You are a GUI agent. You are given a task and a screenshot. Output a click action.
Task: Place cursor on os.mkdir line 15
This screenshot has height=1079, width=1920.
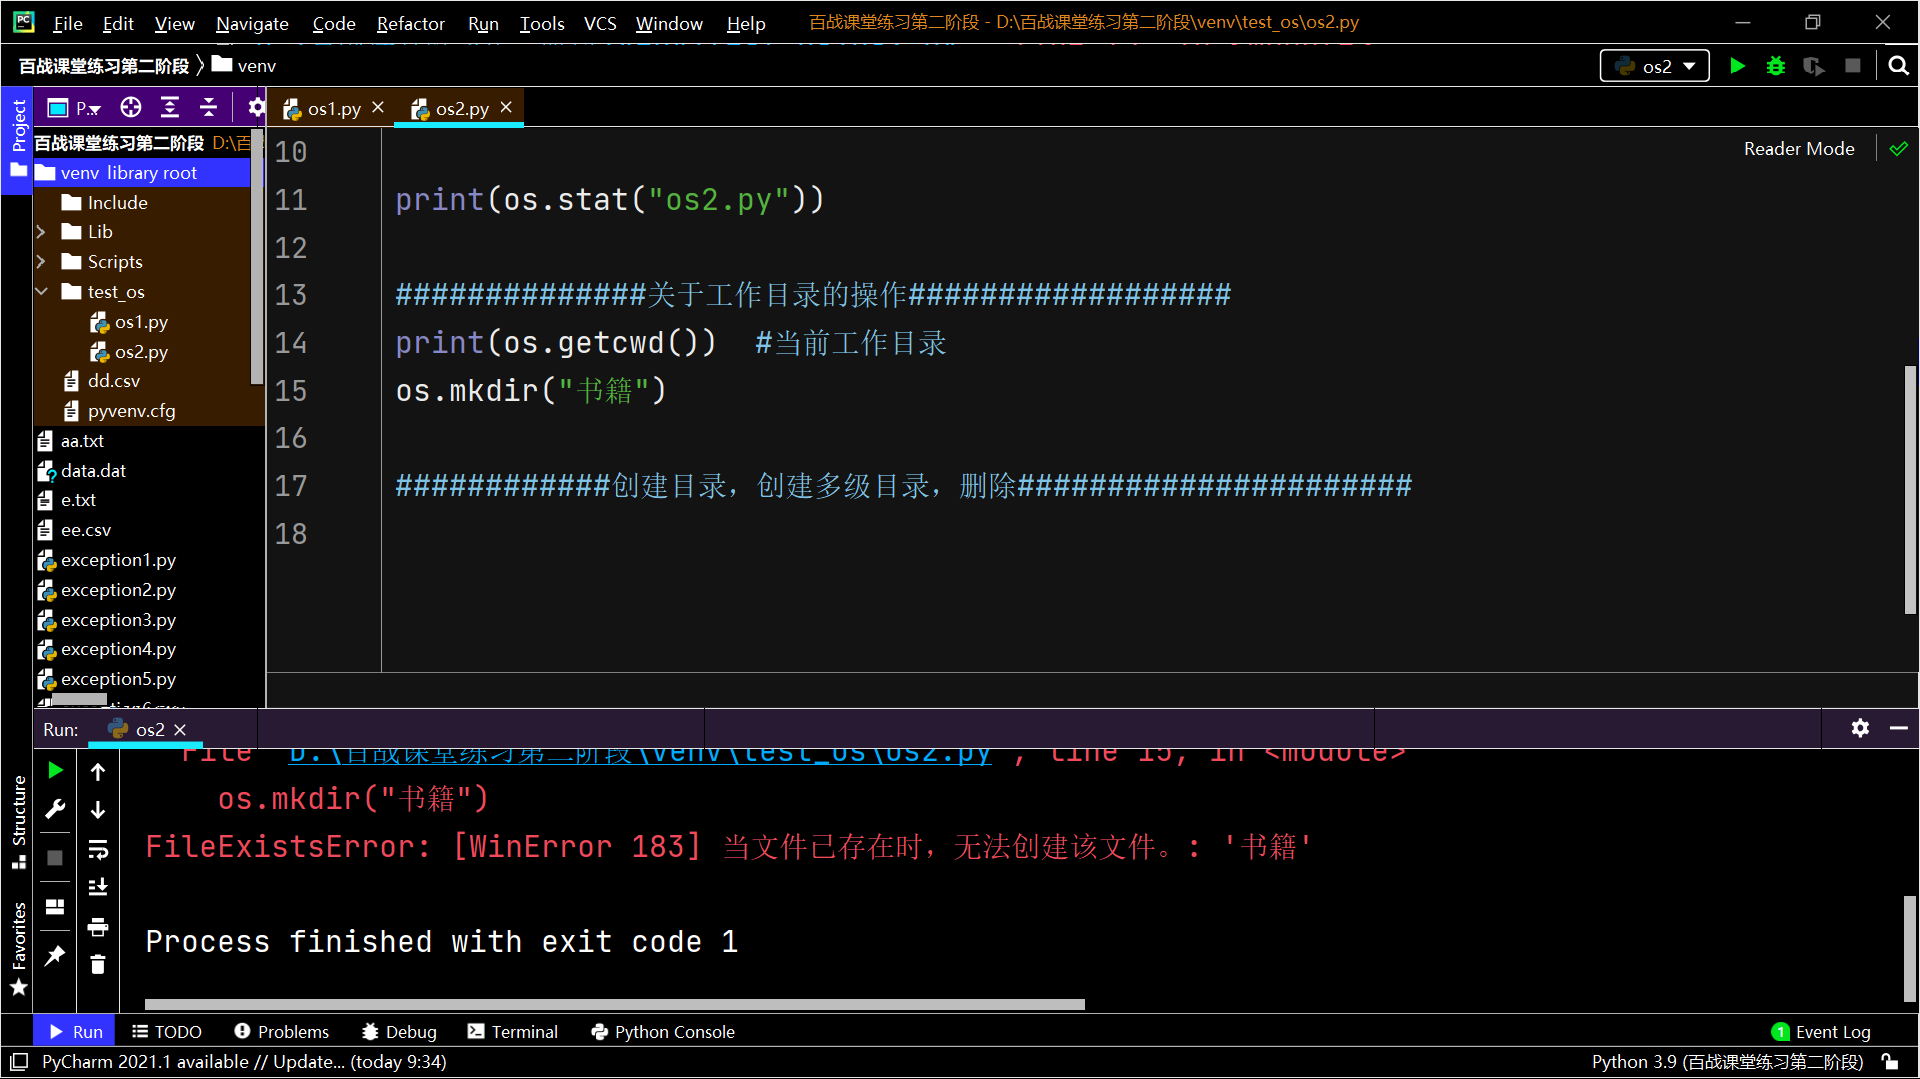(x=530, y=390)
